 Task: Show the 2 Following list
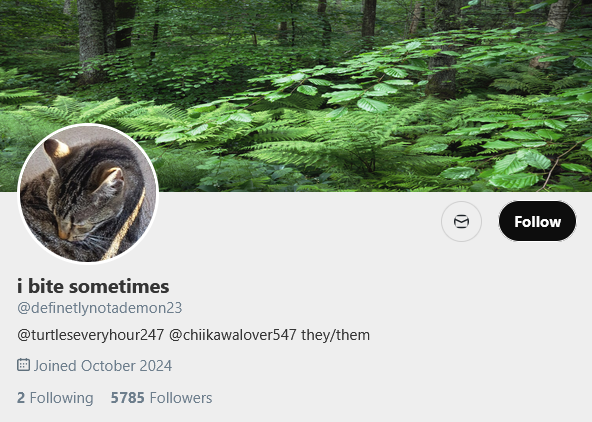tap(55, 398)
